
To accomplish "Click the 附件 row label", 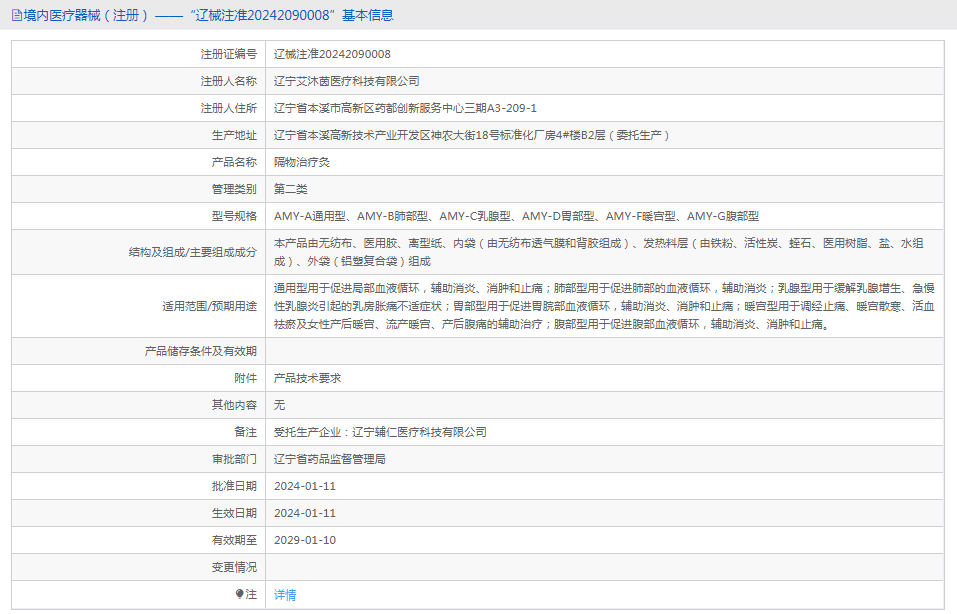I will click(245, 378).
